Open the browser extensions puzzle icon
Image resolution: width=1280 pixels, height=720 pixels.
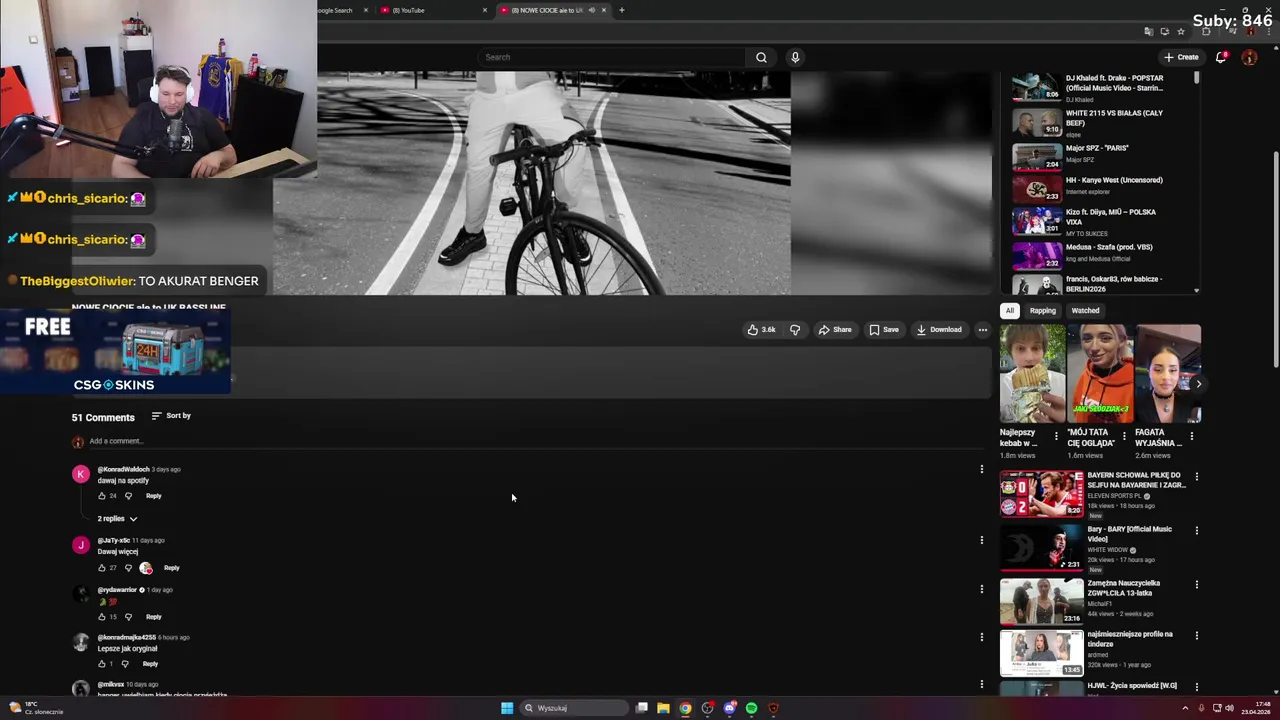click(1205, 31)
